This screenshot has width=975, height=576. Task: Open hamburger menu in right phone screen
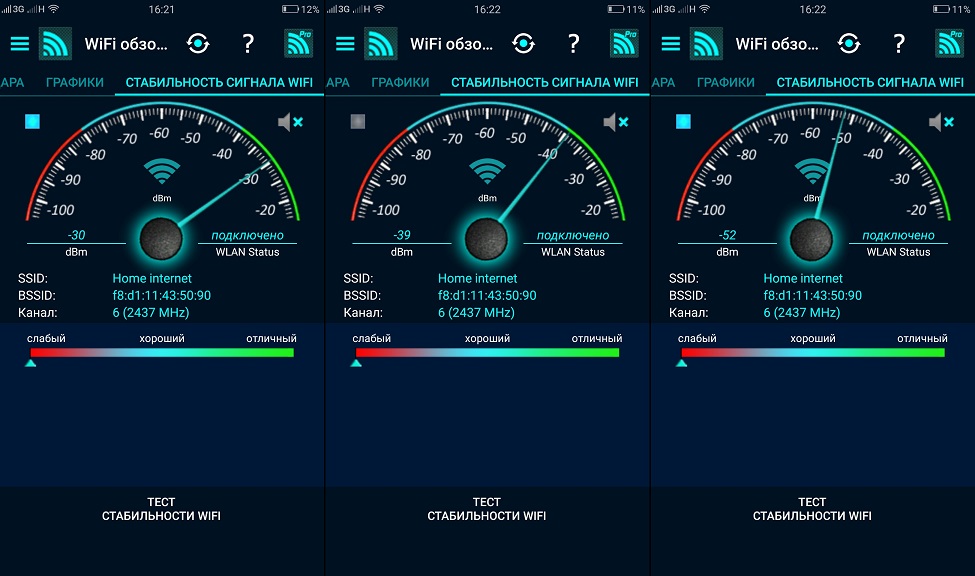[x=670, y=44]
